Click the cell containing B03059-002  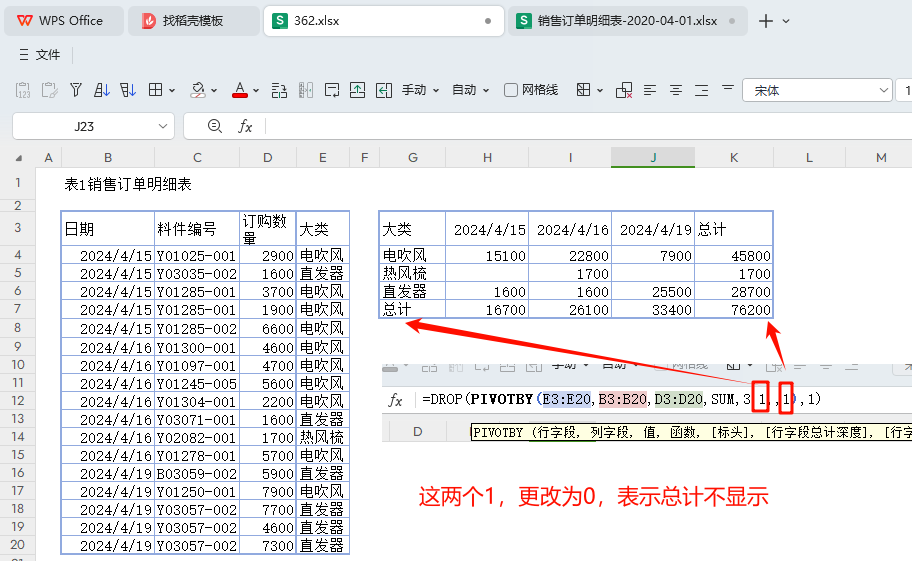(197, 473)
